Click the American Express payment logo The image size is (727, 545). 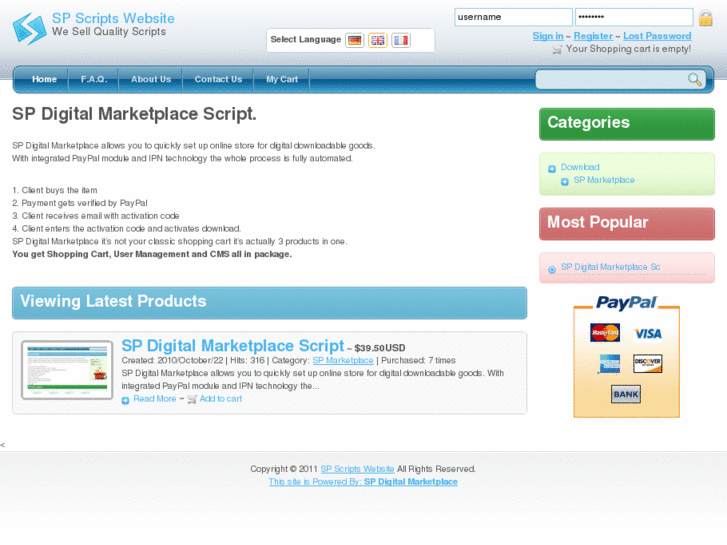(609, 364)
